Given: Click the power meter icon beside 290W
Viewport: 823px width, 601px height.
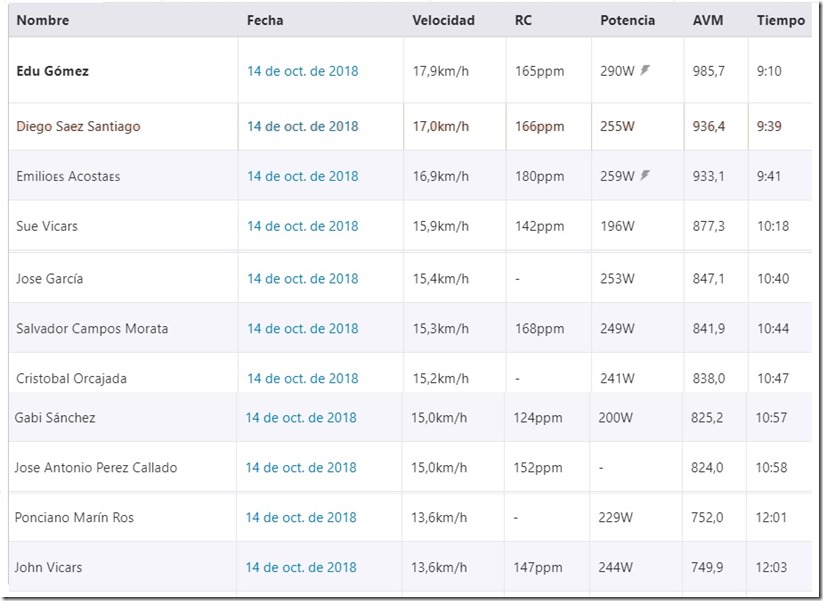Looking at the screenshot, I should (x=645, y=70).
